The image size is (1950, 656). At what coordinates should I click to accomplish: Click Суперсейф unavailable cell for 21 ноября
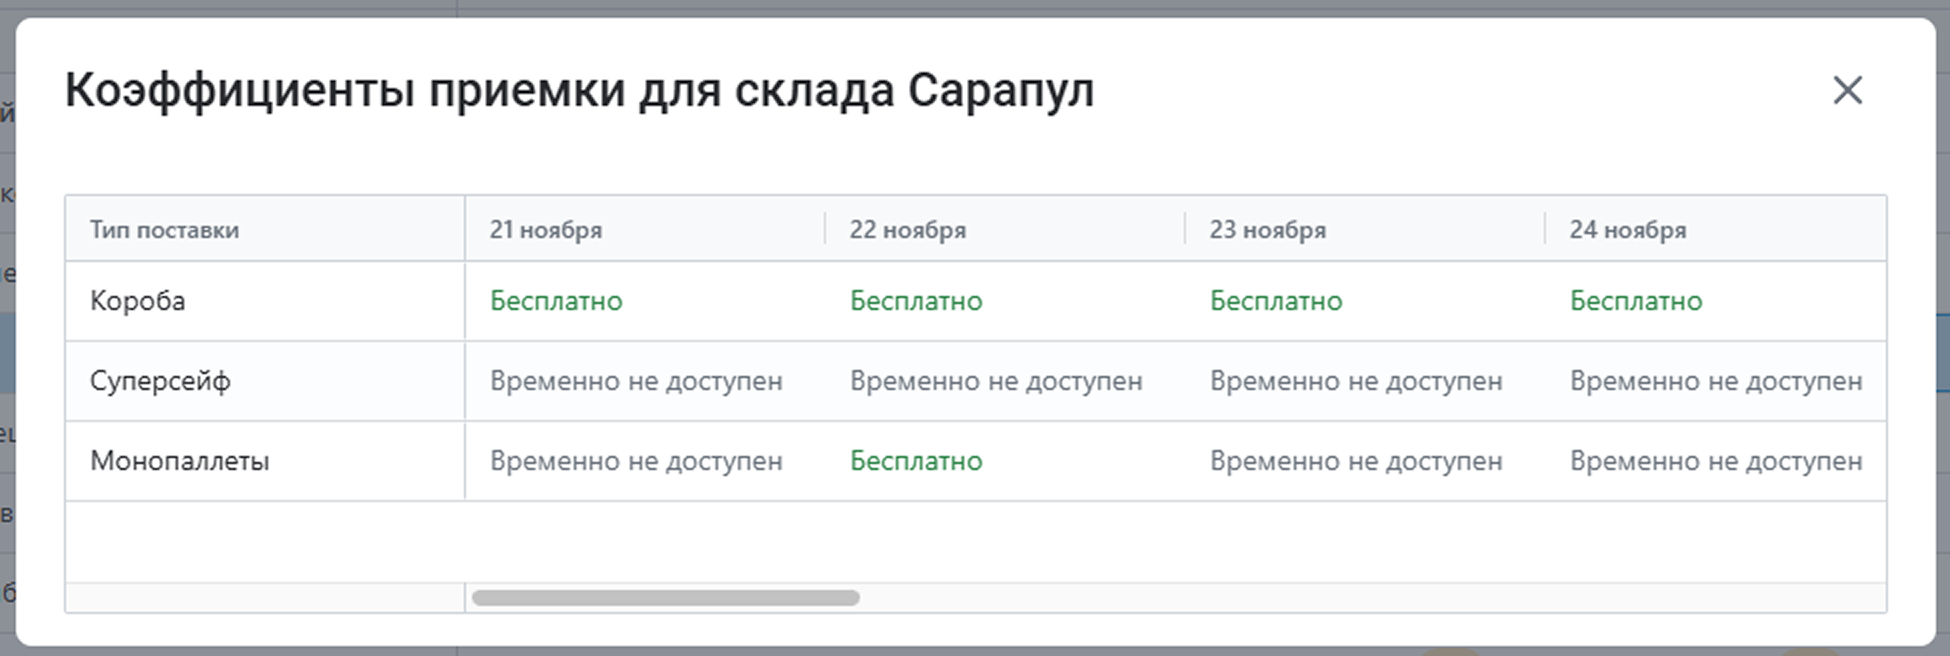pyautogui.click(x=636, y=381)
